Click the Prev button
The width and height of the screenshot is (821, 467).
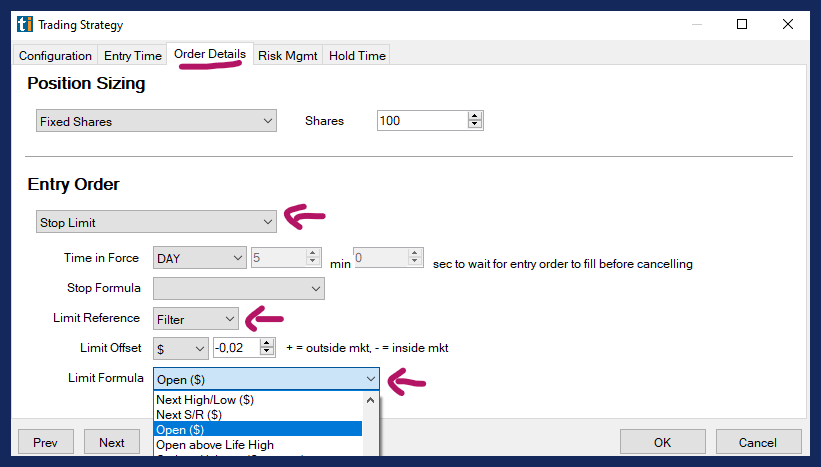tap(46, 442)
